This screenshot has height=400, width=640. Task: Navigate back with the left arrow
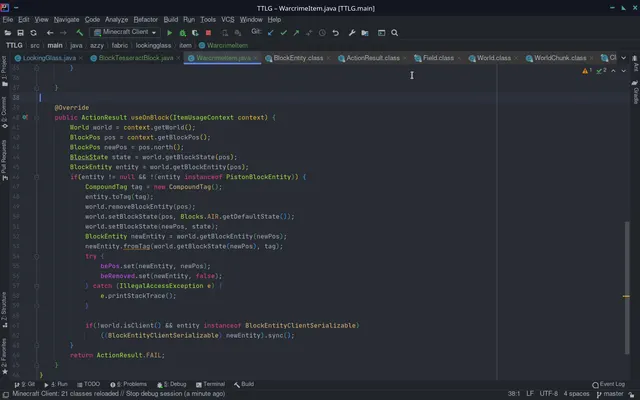pos(50,33)
